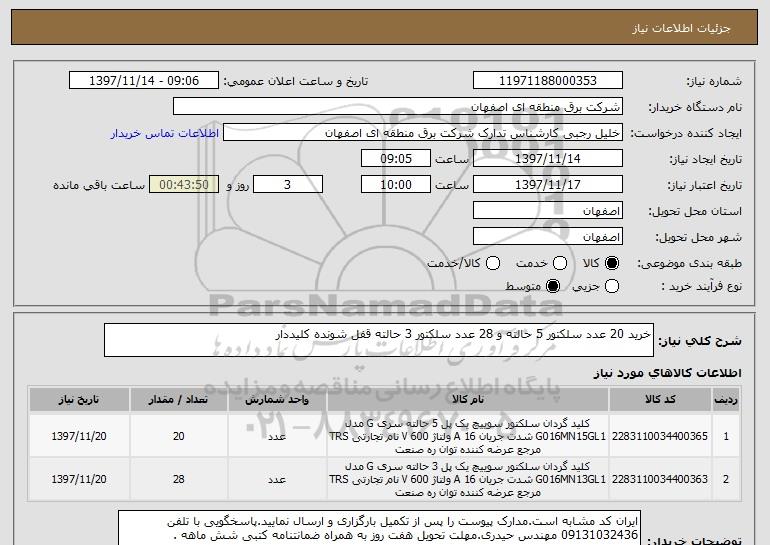Click the creation date field 1397/11/14
Viewport: 770px width, 545px height.
point(548,159)
